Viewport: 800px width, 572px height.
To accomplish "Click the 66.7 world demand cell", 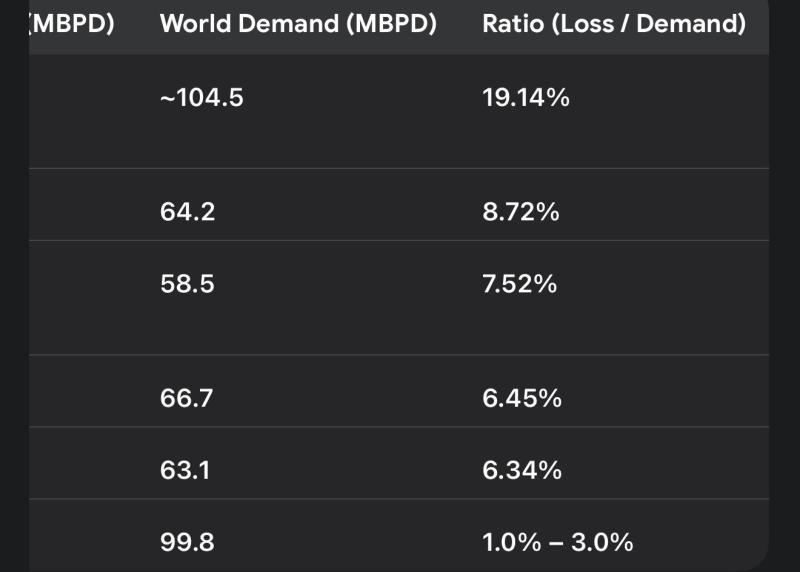I will (187, 398).
